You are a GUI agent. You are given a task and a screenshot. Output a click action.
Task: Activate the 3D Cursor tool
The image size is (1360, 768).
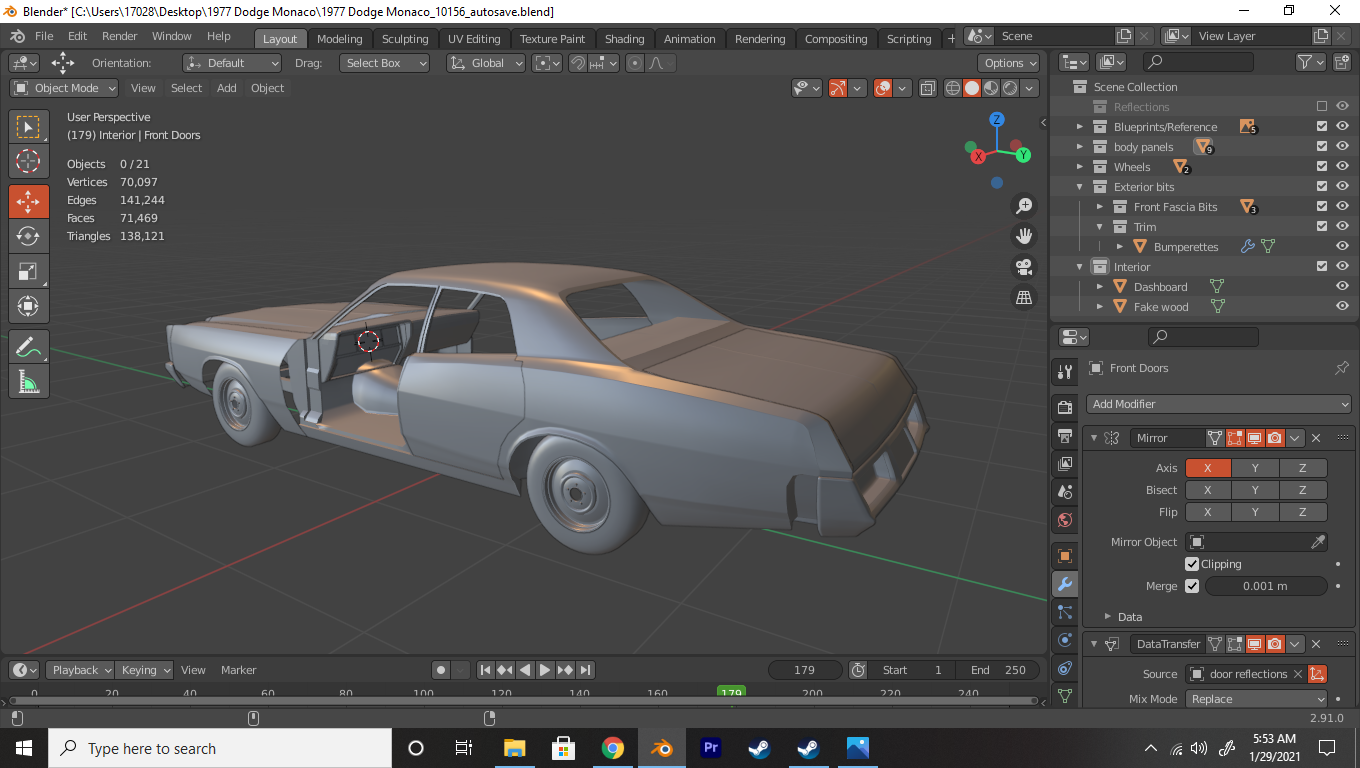[28, 161]
